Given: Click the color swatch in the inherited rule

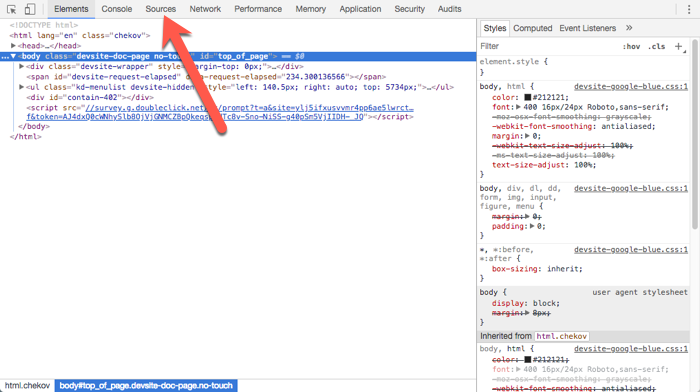Looking at the screenshot, I should [x=527, y=359].
